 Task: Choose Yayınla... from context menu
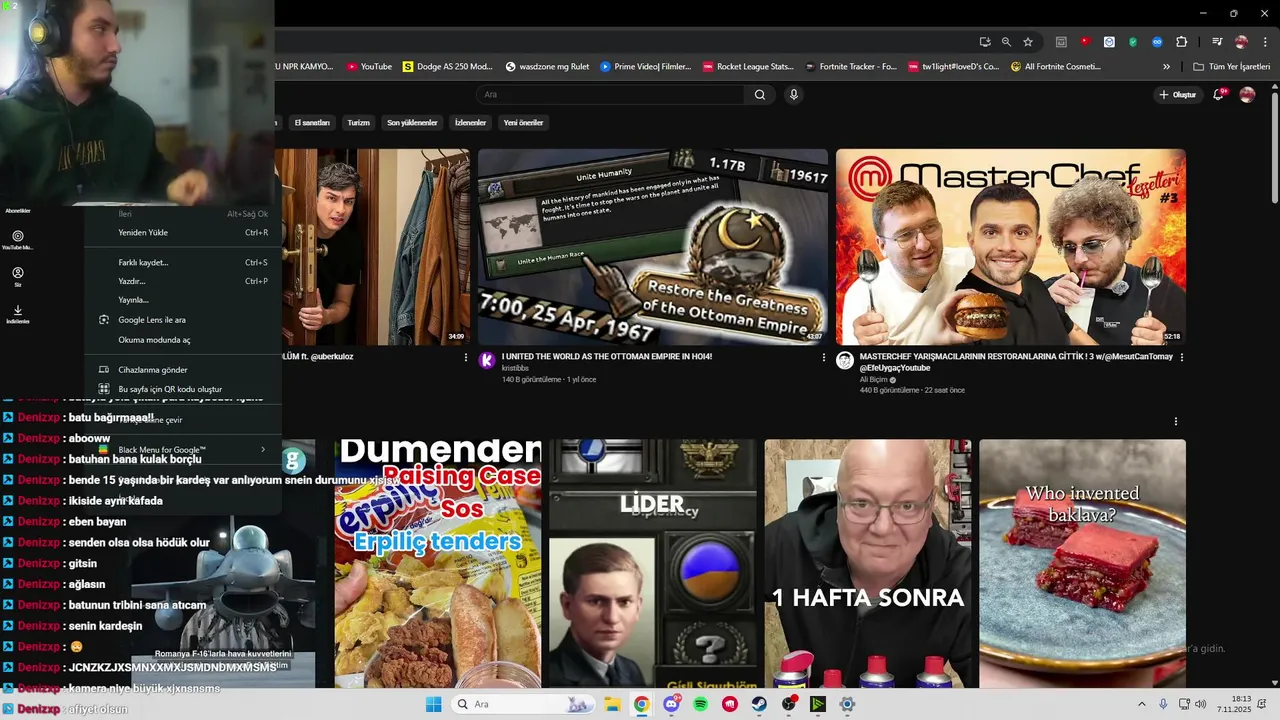182,300
